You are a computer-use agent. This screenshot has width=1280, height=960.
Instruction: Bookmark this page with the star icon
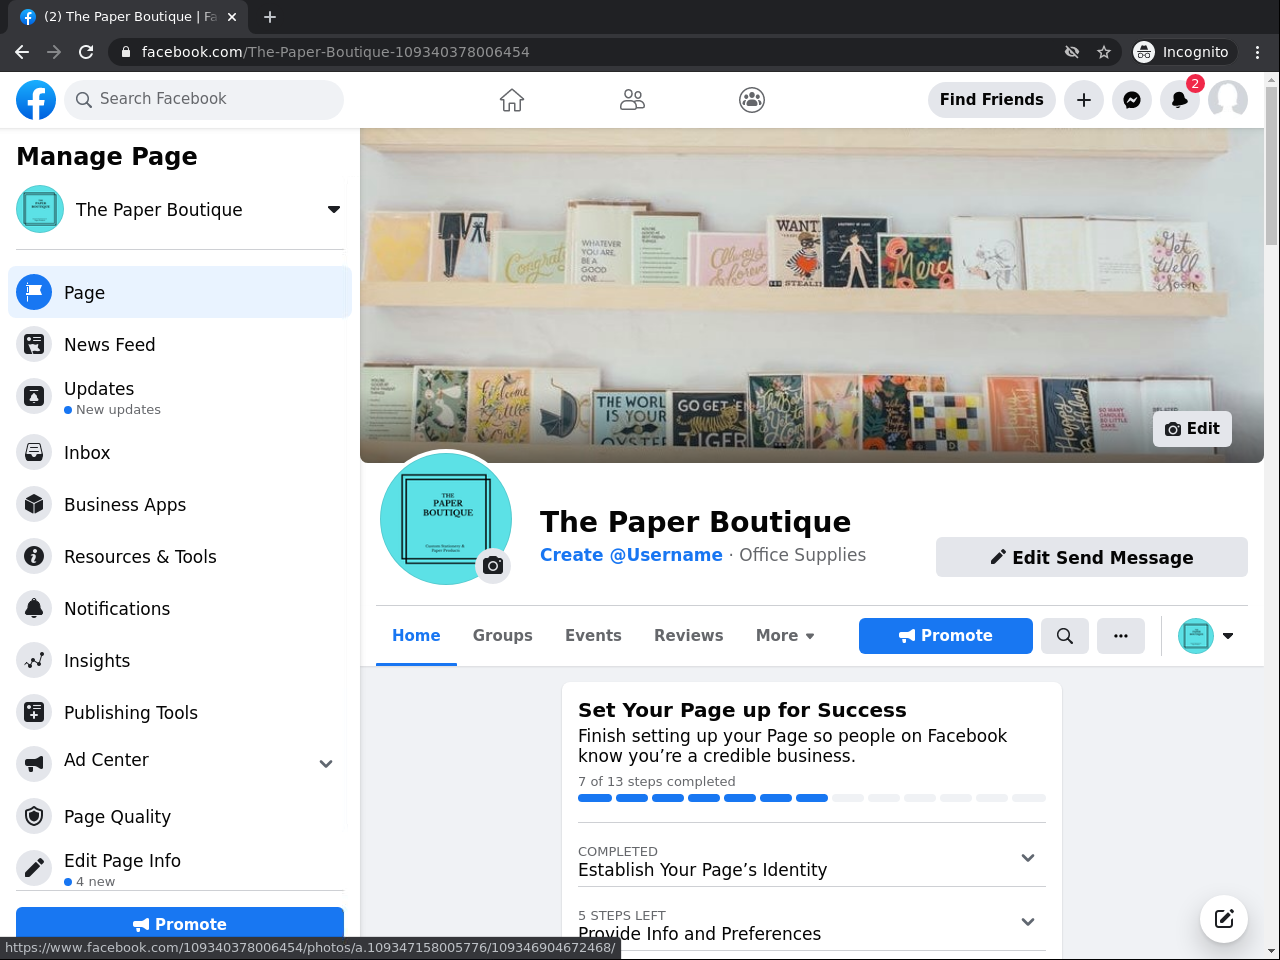tap(1104, 52)
